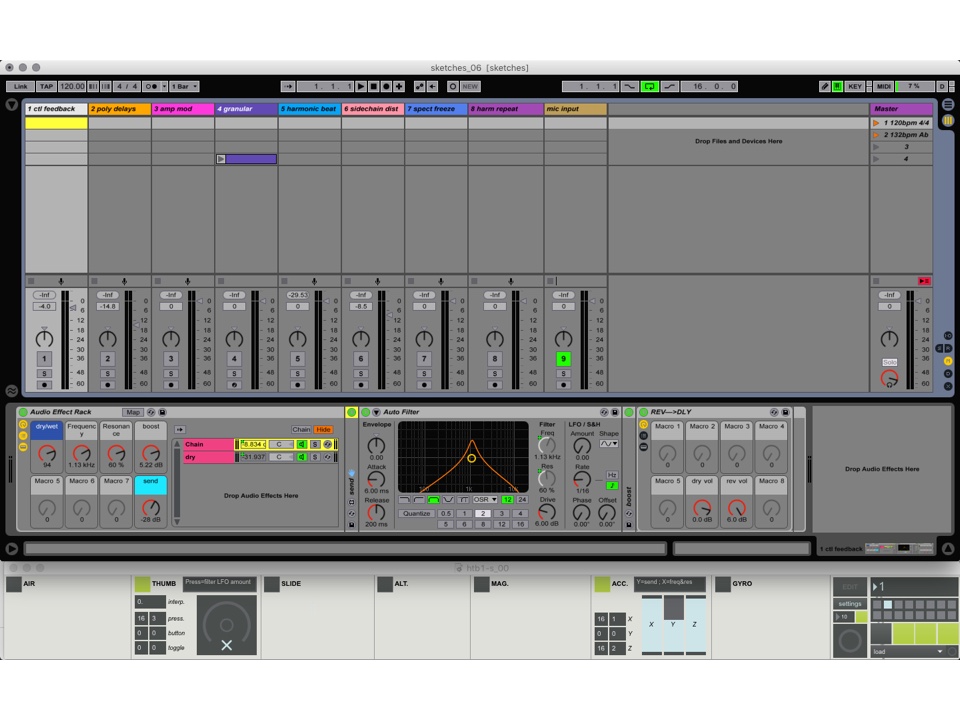Arm track 2 poly delays for recording
Screen dimensions: 960x720
click(x=108, y=385)
